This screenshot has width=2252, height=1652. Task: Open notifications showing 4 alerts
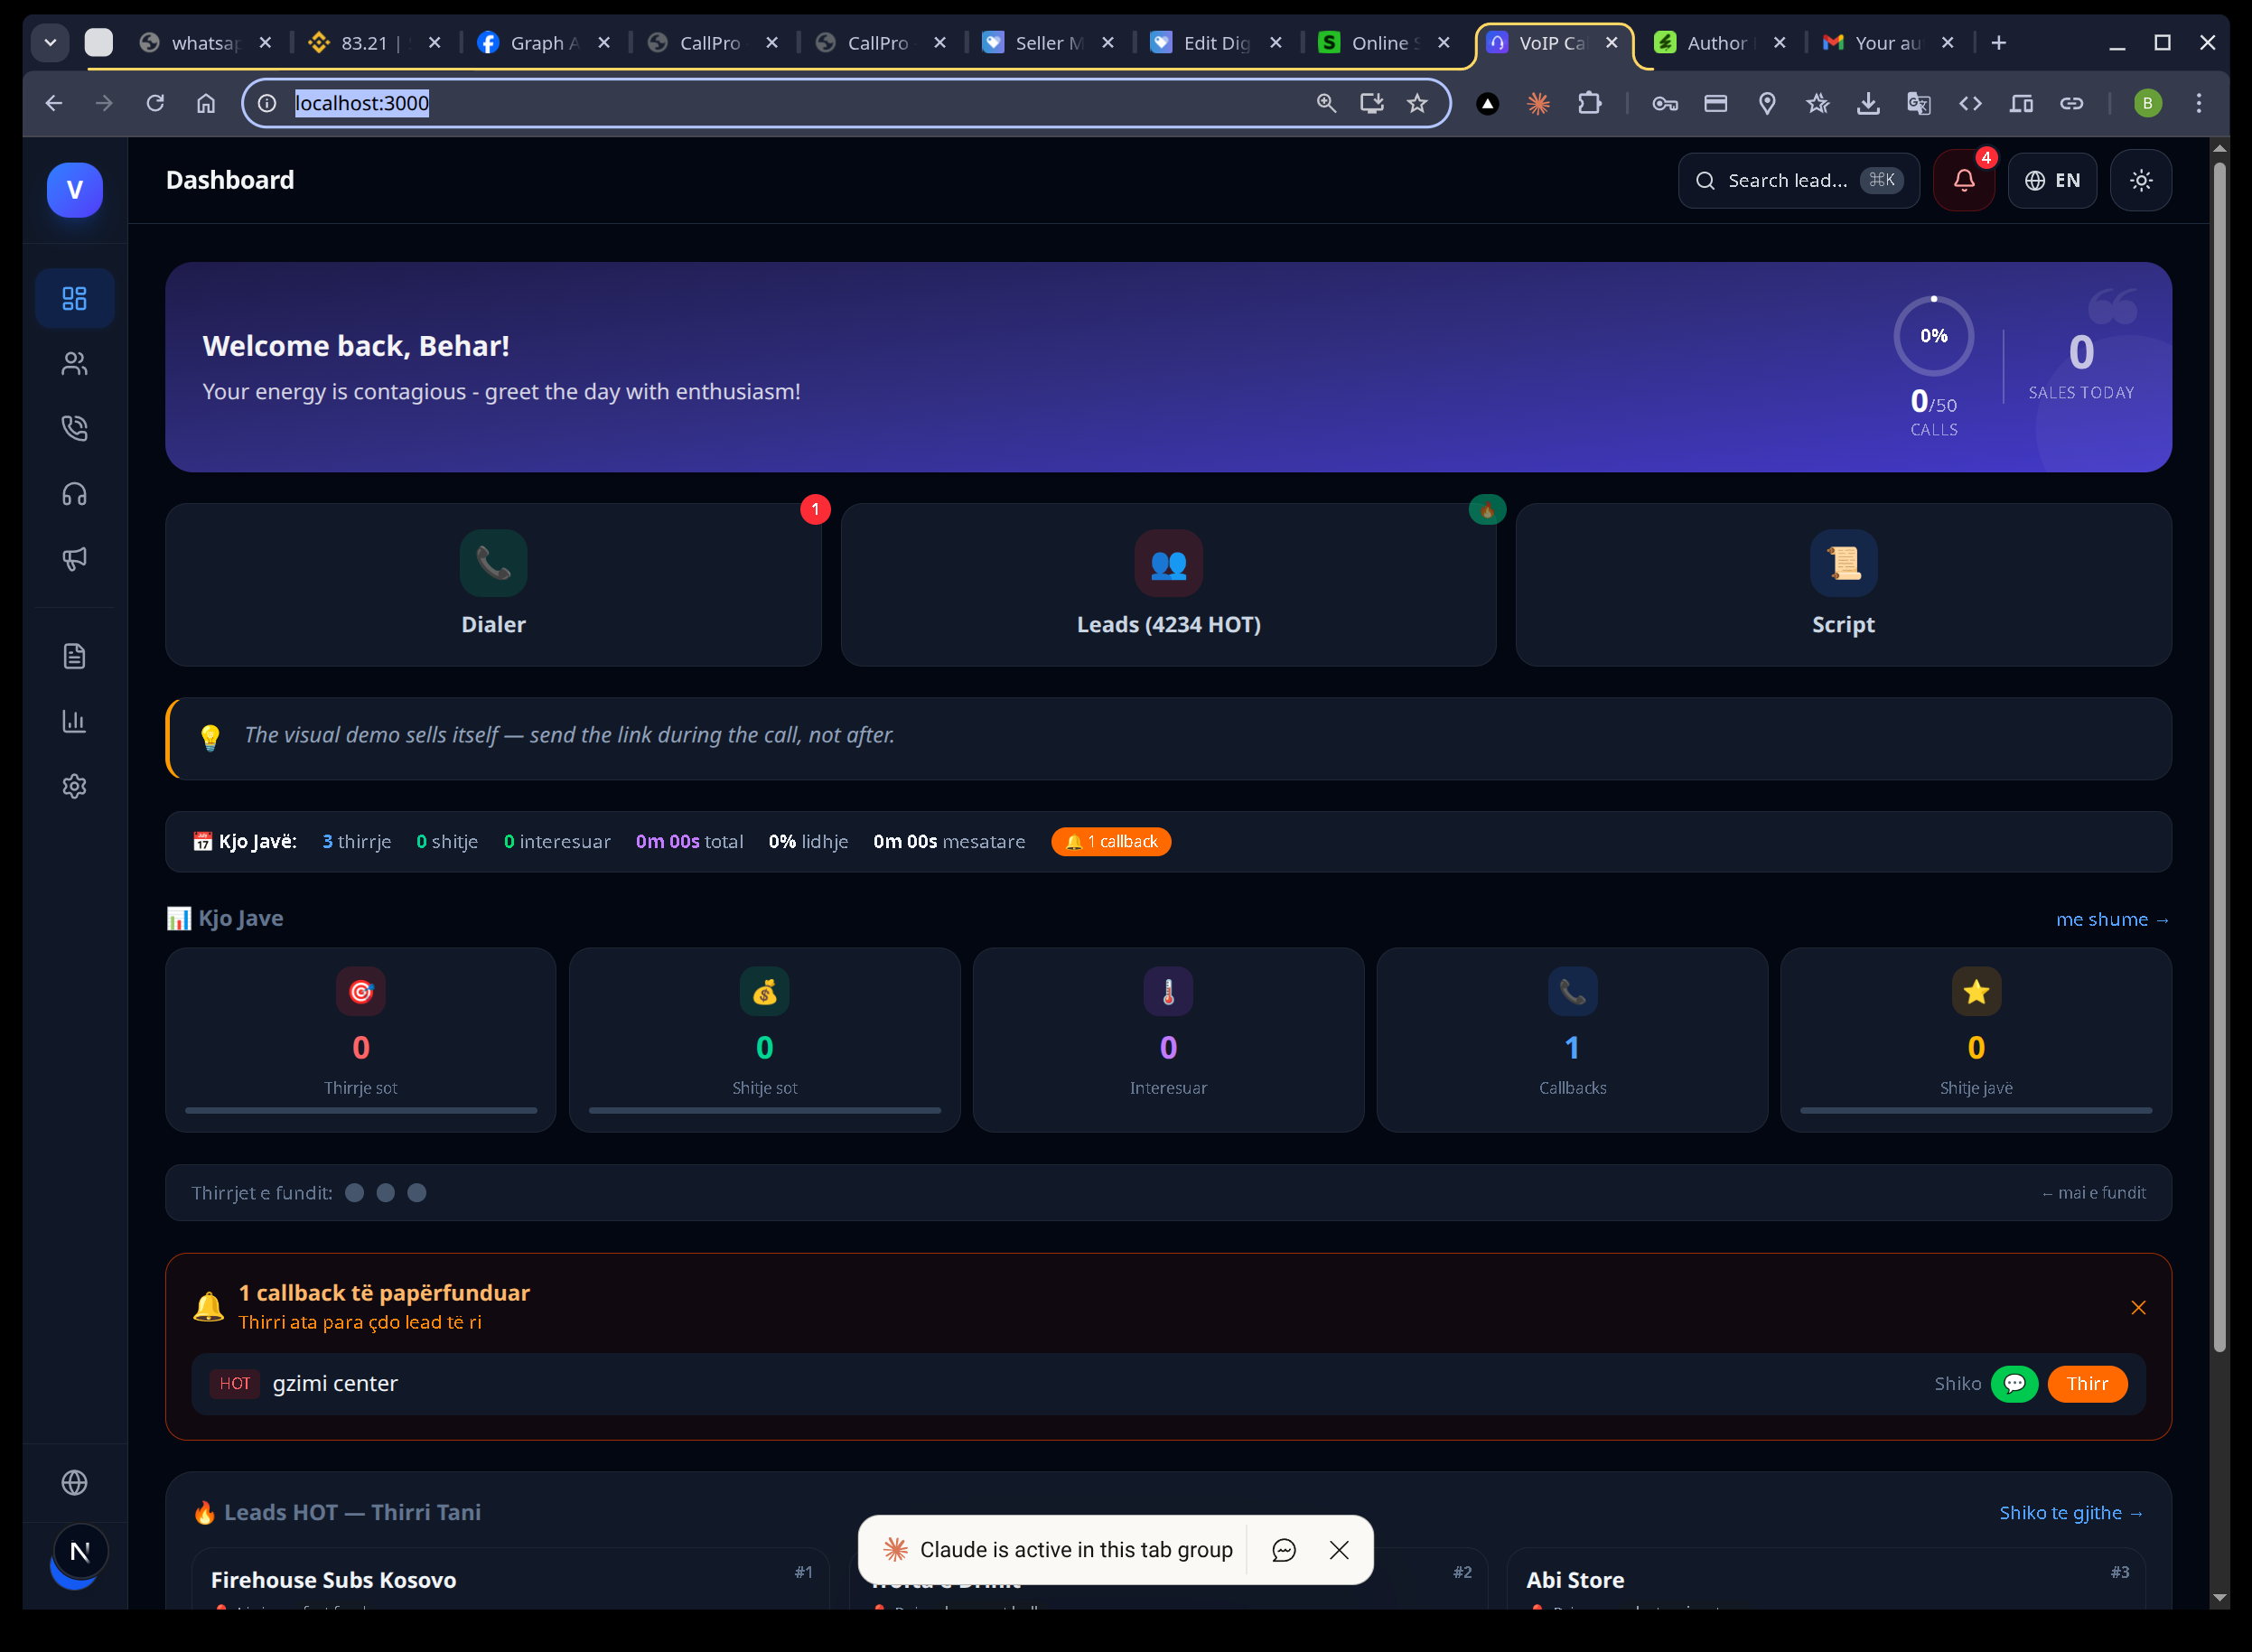coord(1963,180)
